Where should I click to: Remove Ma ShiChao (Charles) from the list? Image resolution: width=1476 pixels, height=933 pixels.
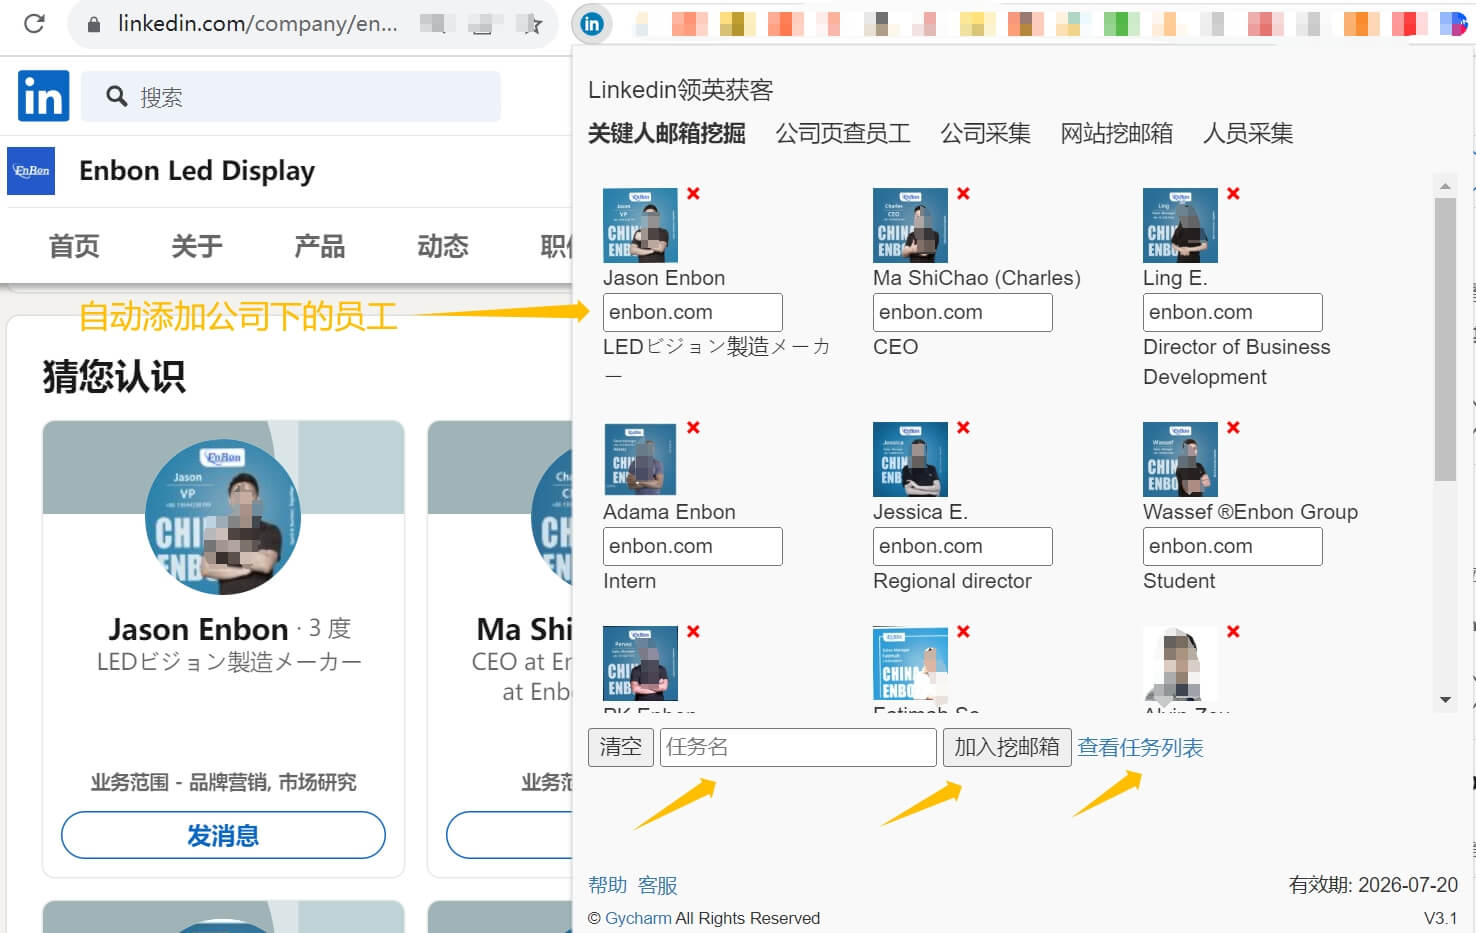point(963,193)
